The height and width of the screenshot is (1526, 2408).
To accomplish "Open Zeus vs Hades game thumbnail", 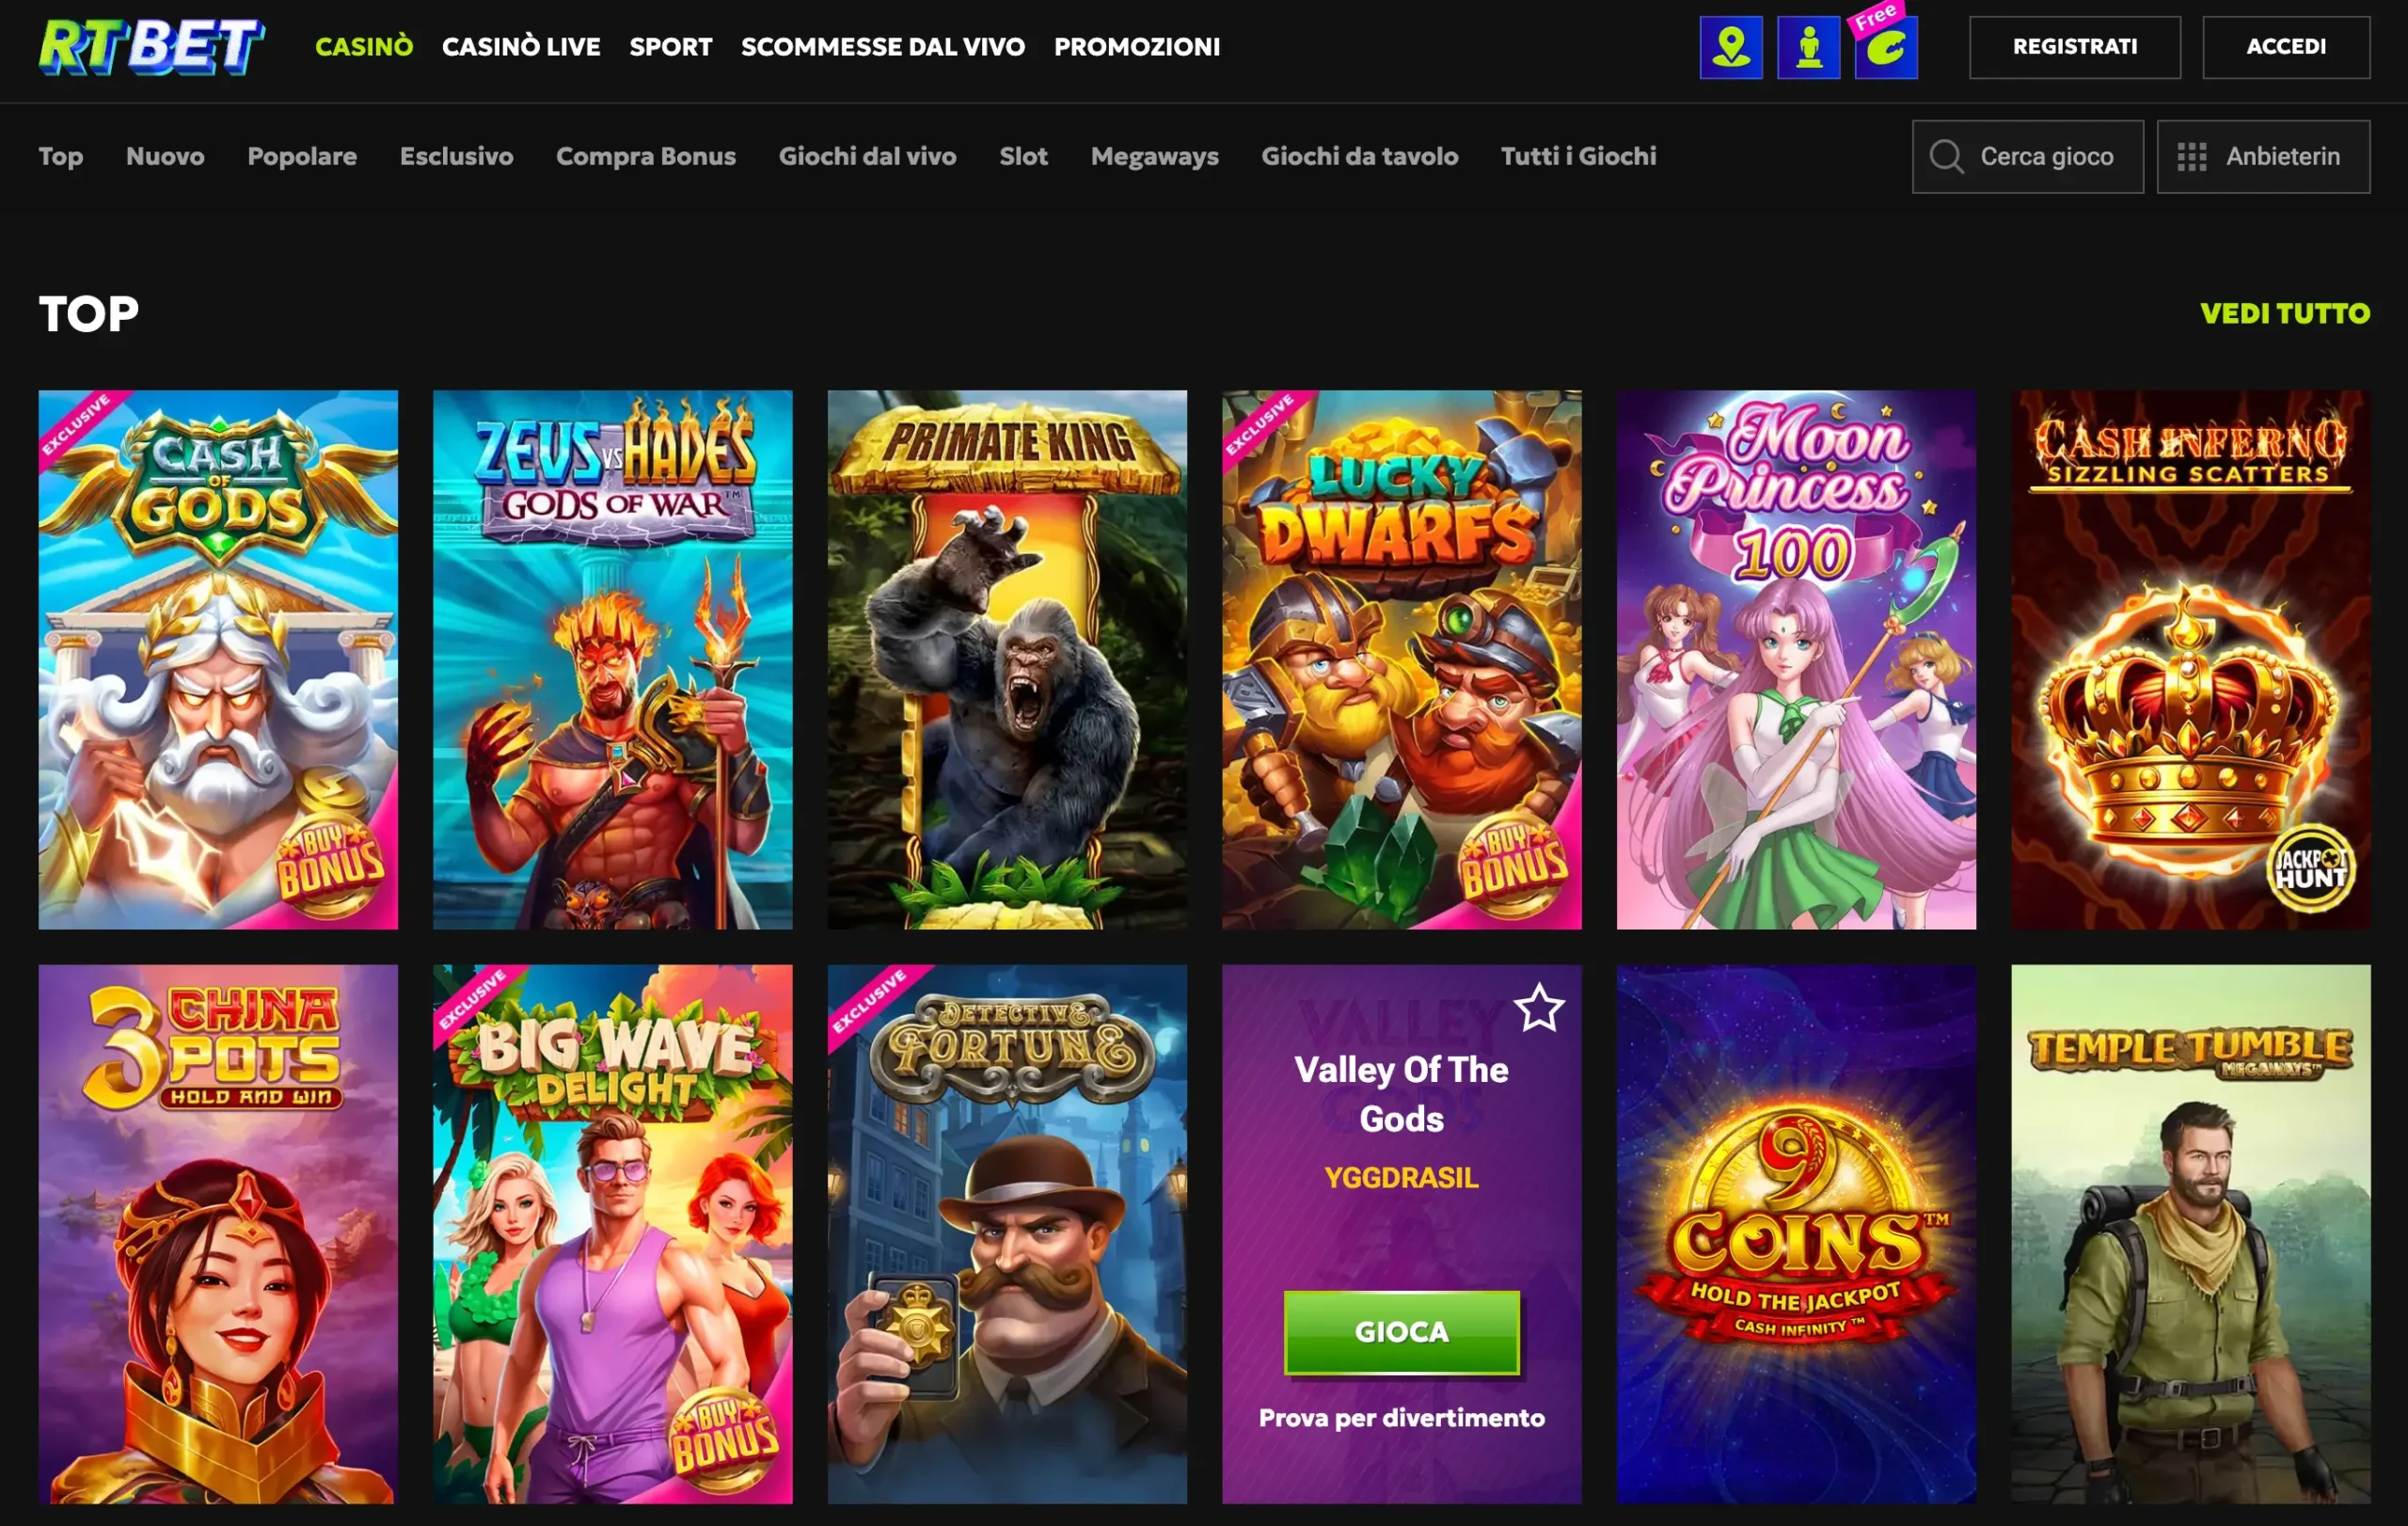I will pyautogui.click(x=612, y=659).
